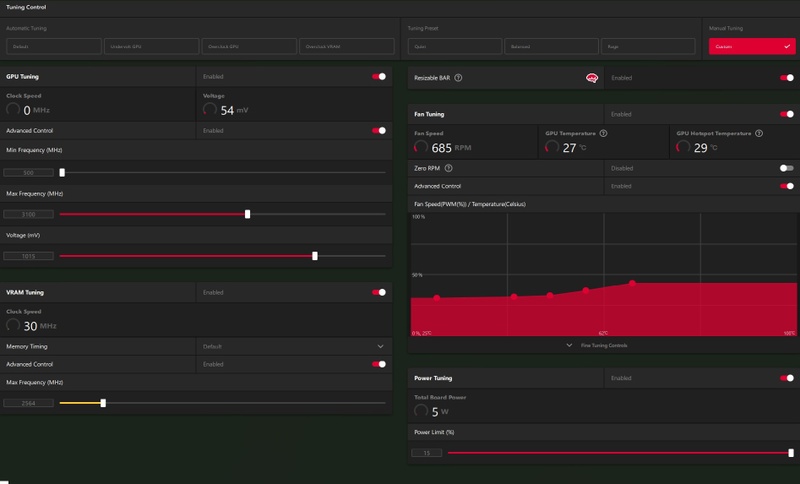
Task: Click the Power Limit value field 15
Action: click(x=427, y=453)
